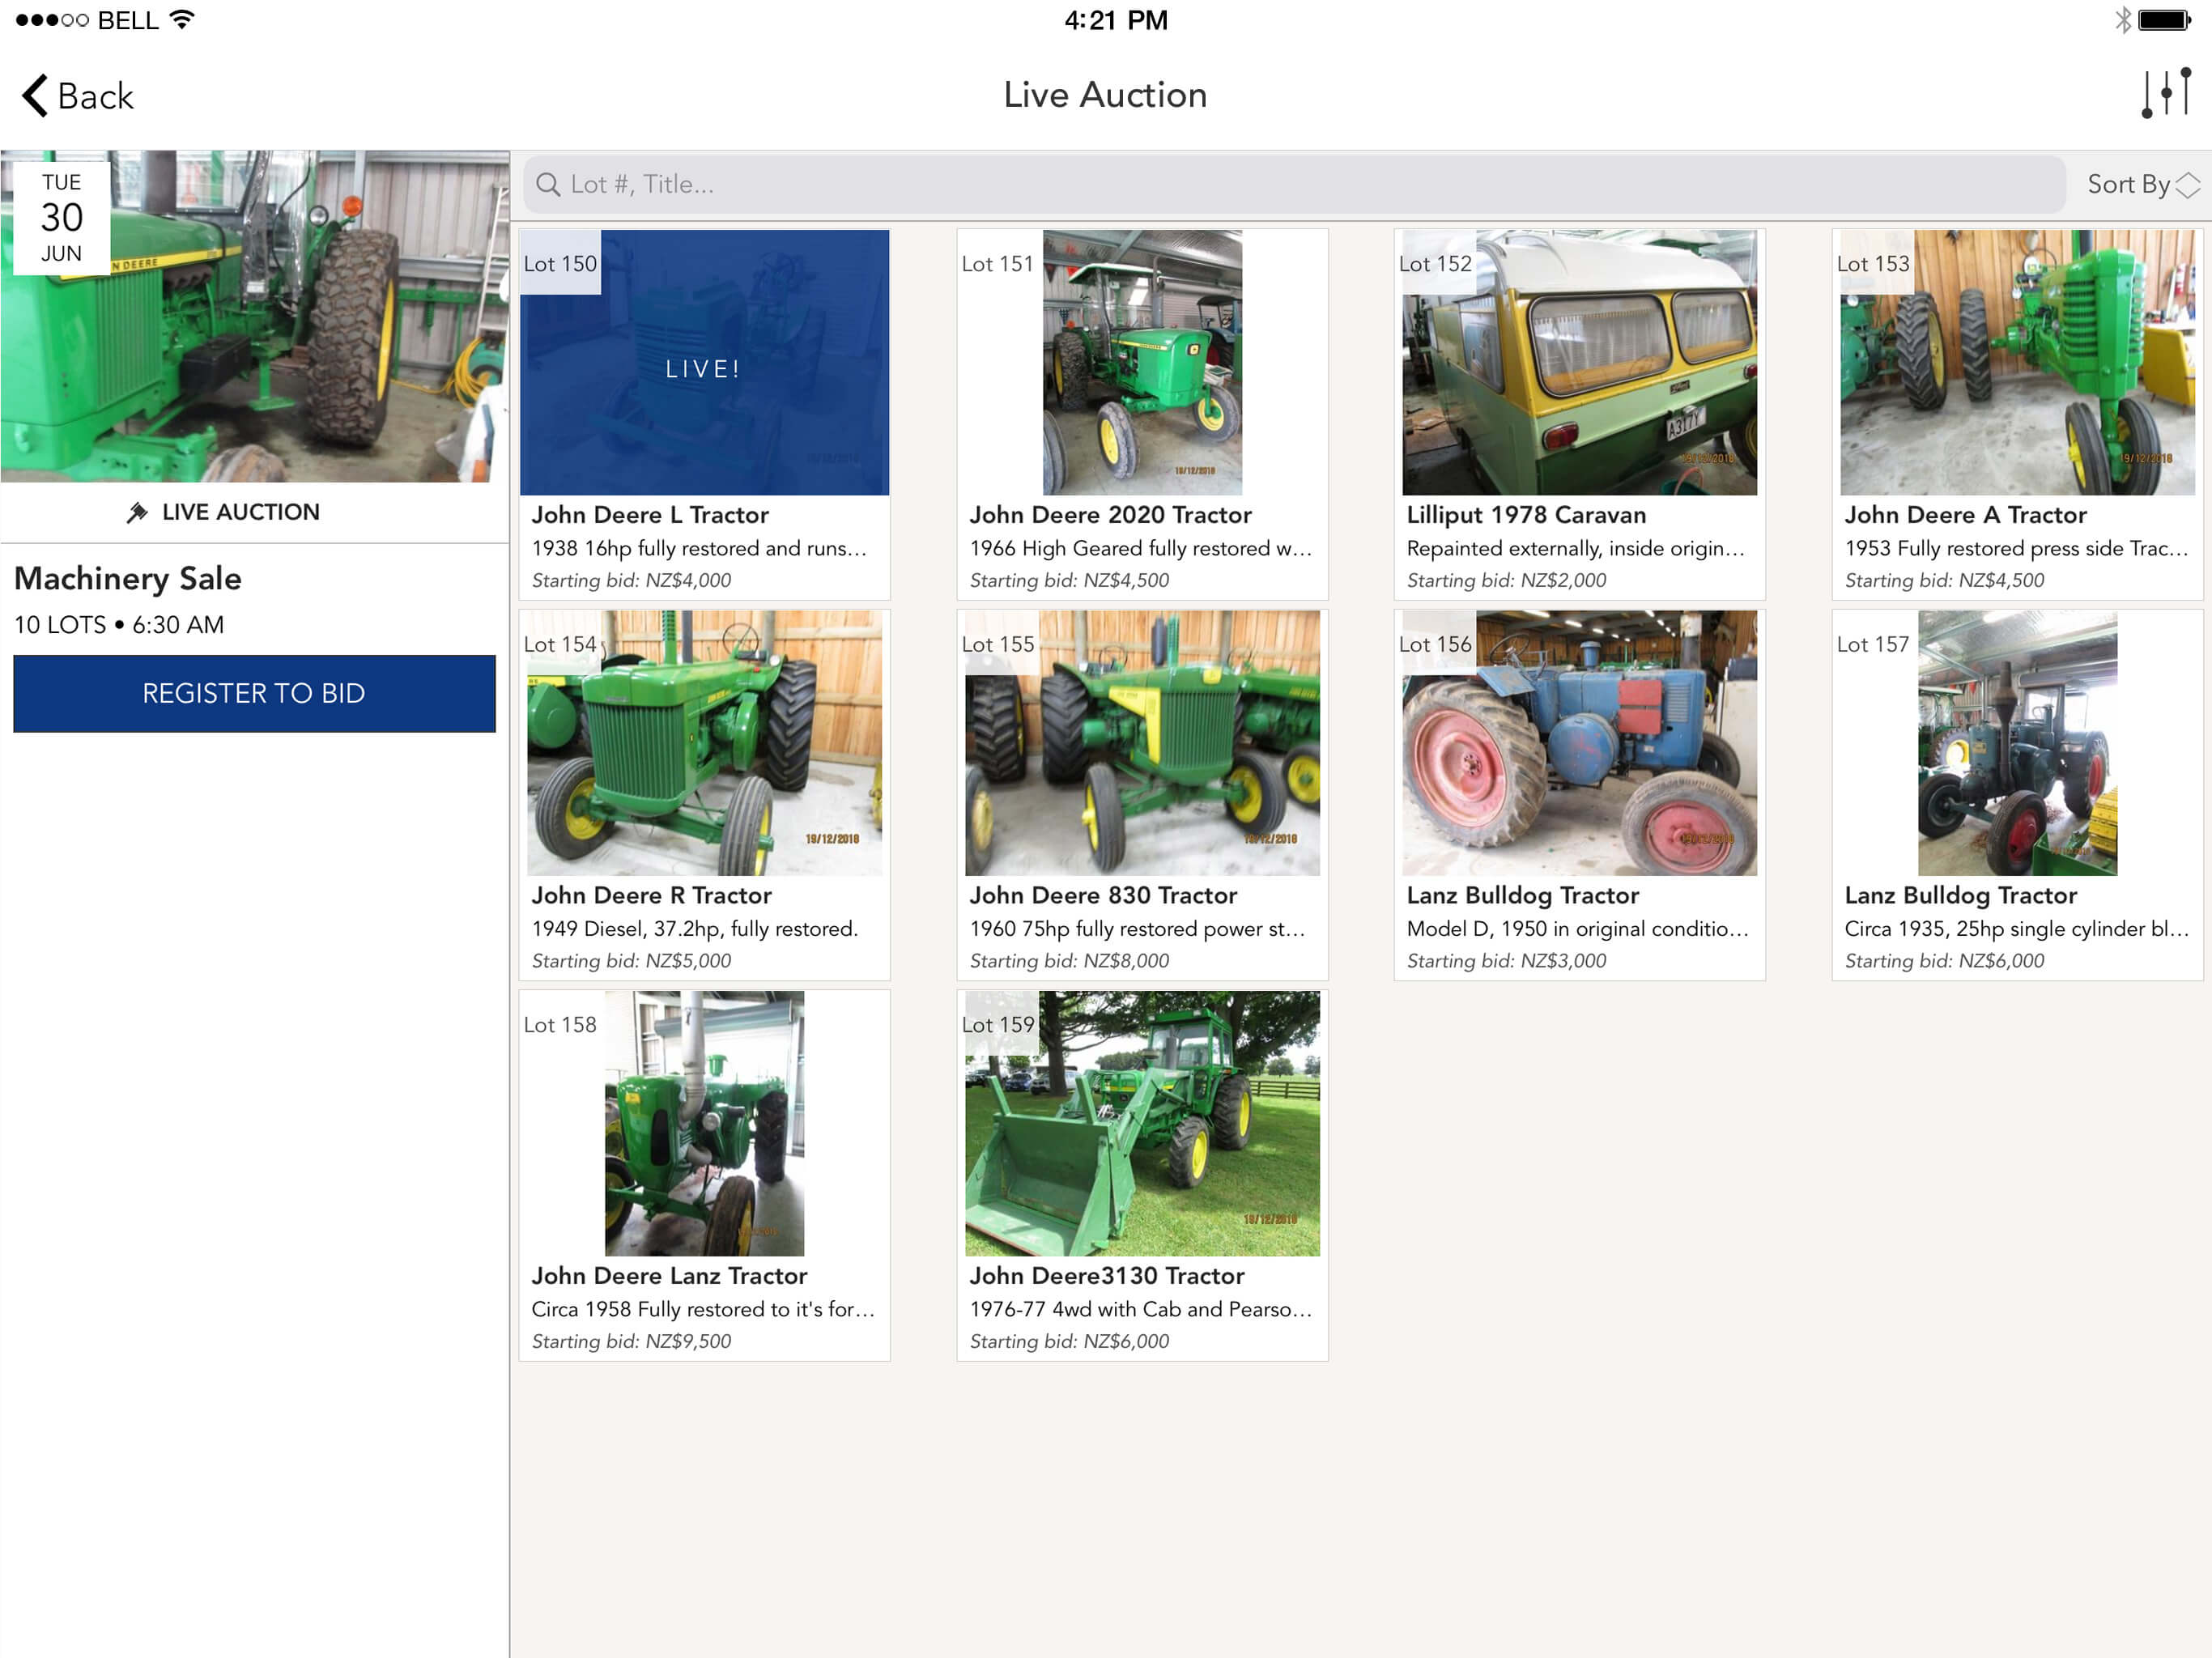The image size is (2212, 1658).
Task: Open Lot 151 John Deere 2020 image
Action: coord(1142,363)
